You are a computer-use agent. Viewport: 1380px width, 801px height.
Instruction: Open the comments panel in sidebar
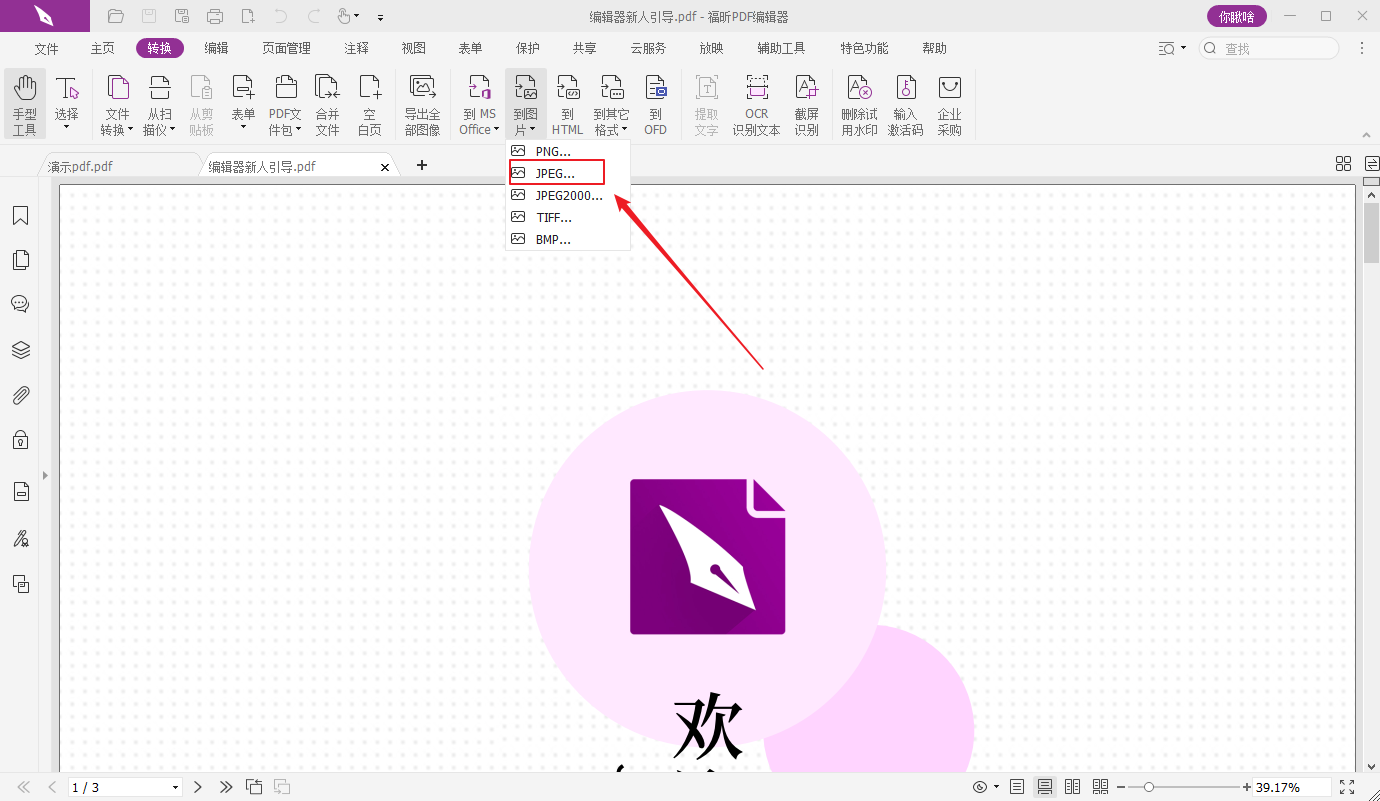pos(20,304)
